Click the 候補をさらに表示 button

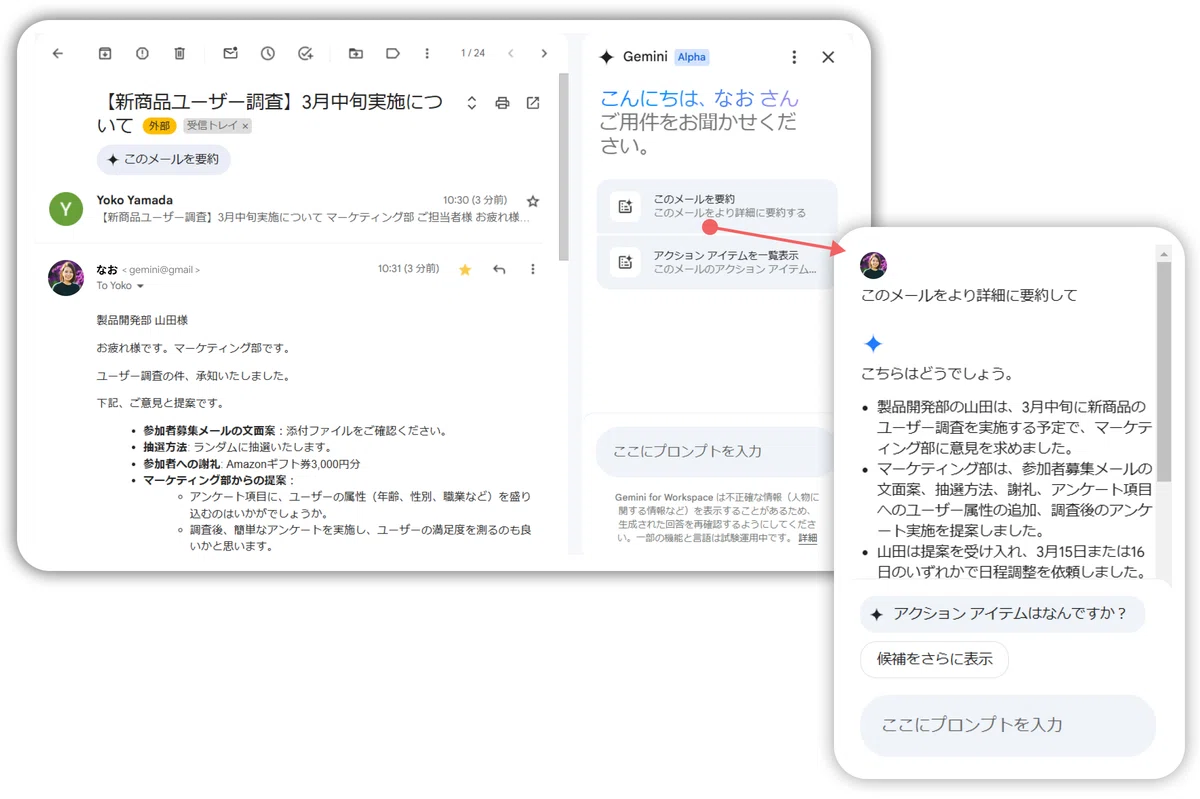click(934, 660)
